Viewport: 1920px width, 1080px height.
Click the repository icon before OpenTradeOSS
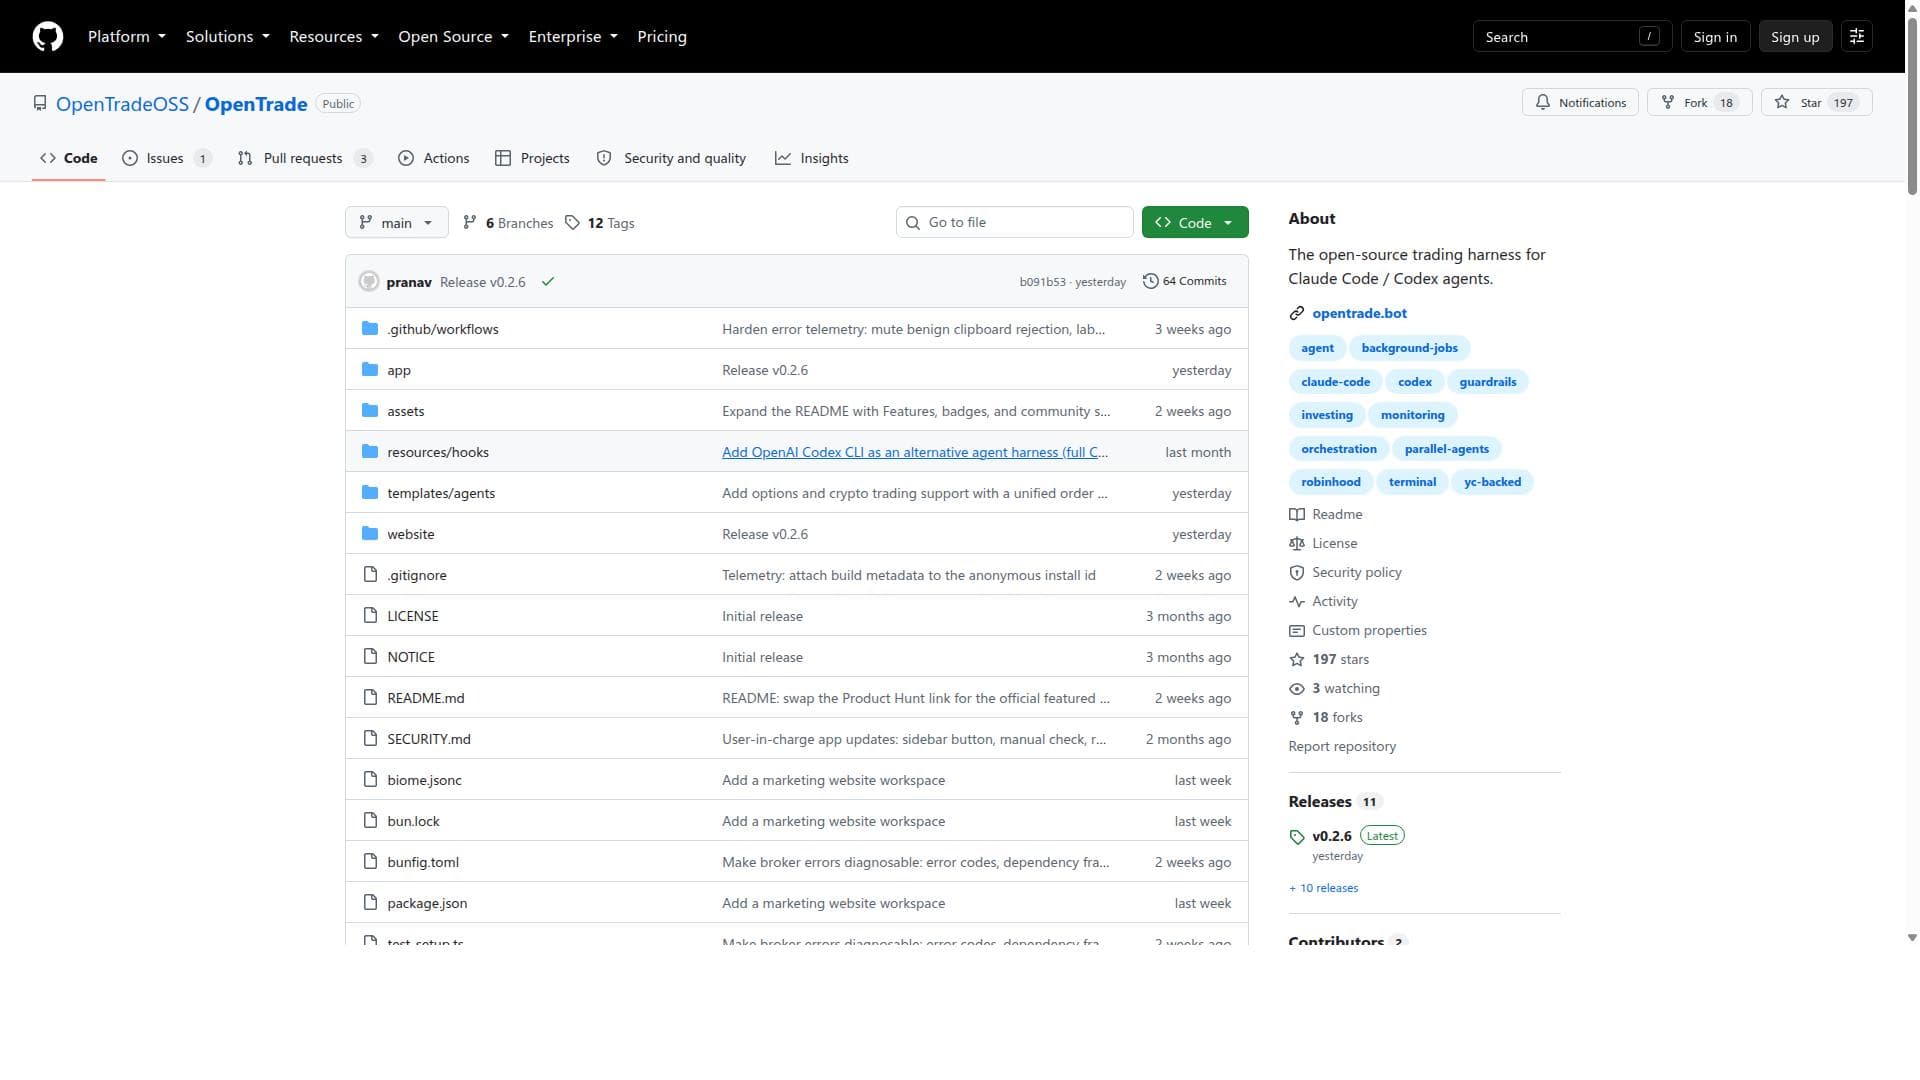[x=40, y=104]
